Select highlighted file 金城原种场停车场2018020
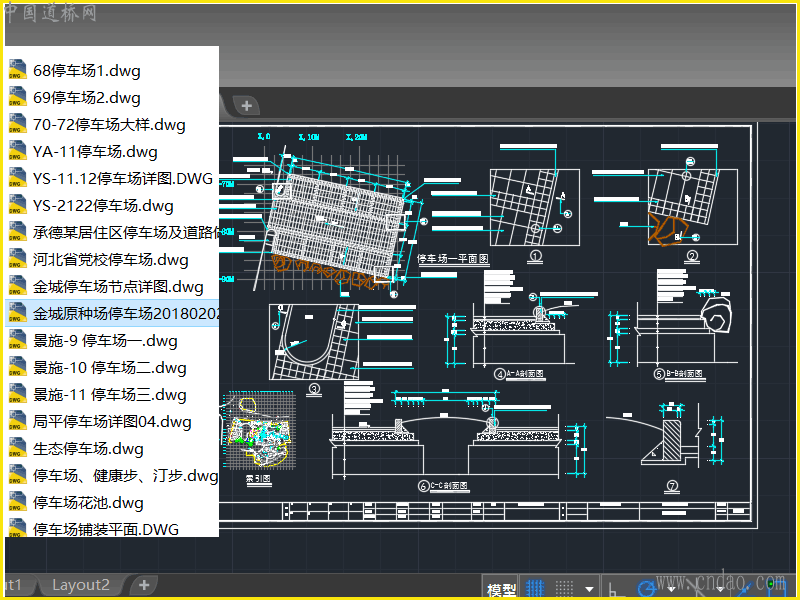The width and height of the screenshot is (800, 600). (x=112, y=313)
